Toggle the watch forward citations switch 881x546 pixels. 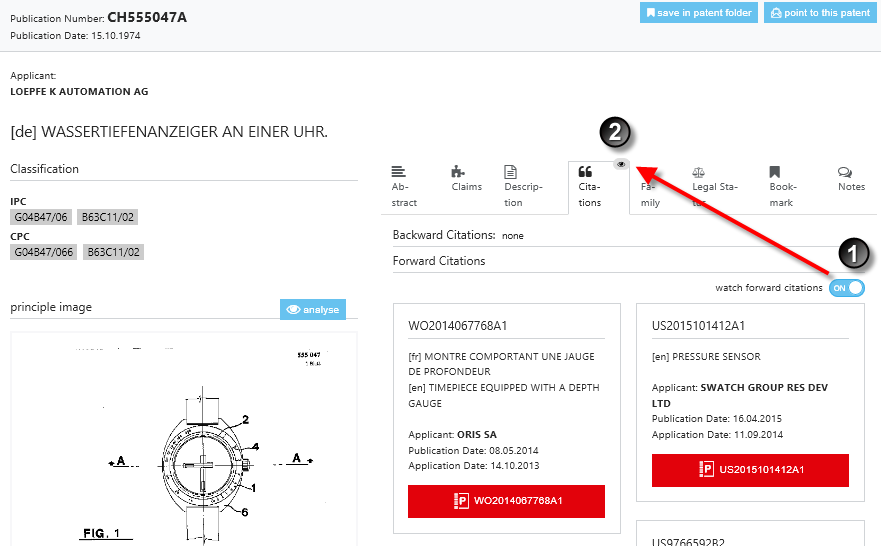[846, 288]
